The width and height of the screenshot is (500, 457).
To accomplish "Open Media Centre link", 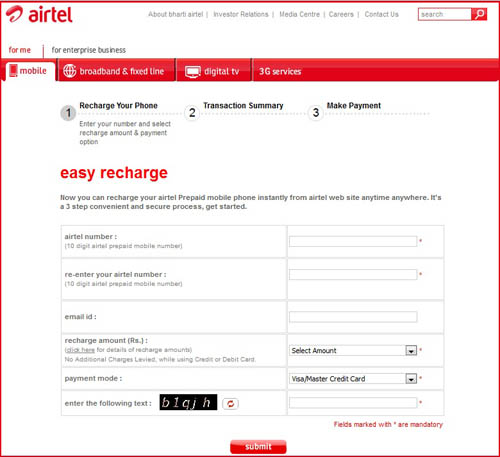I will (x=299, y=14).
